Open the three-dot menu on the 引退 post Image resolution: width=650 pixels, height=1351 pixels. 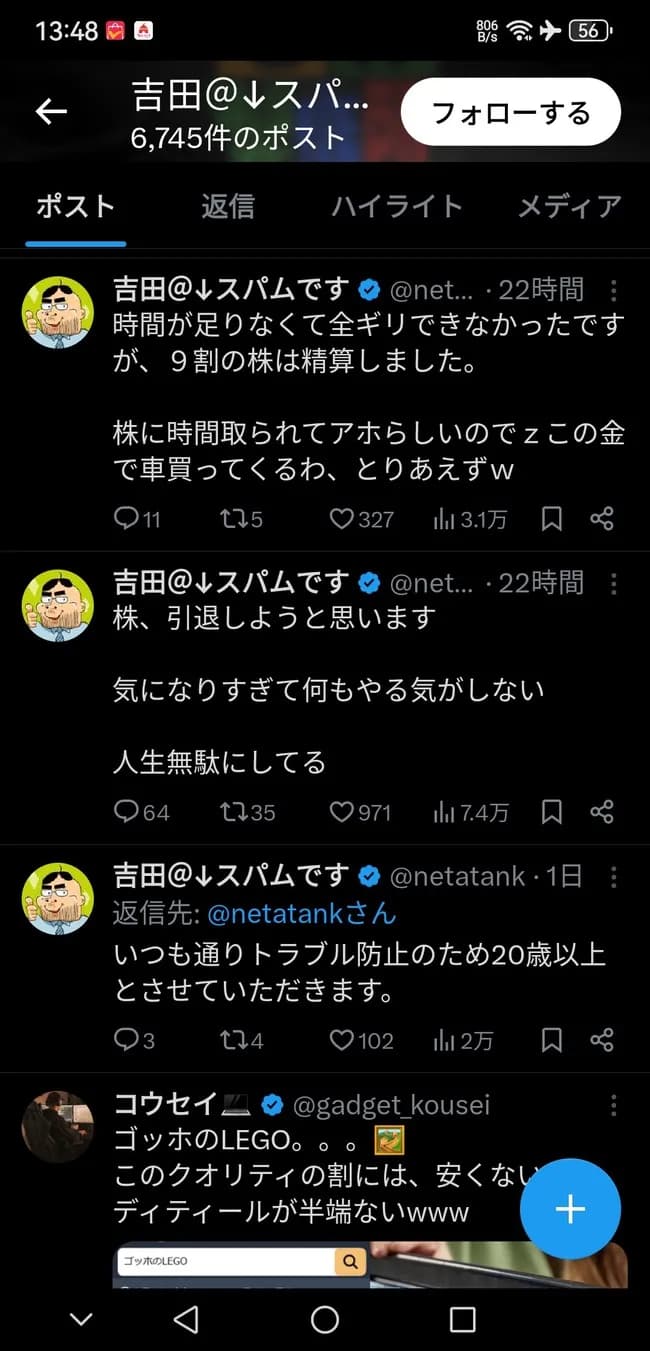613,583
